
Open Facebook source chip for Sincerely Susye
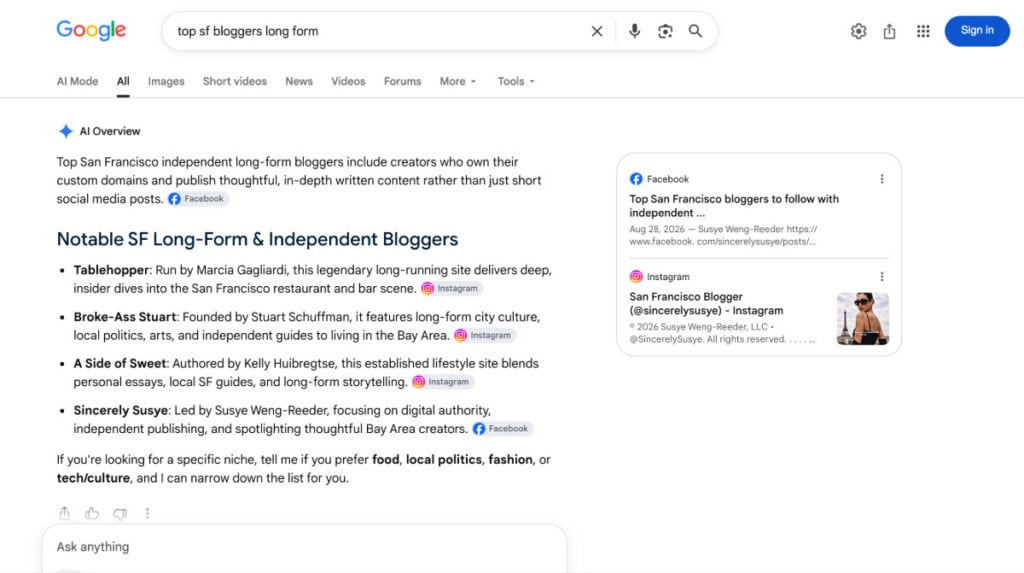pos(502,429)
